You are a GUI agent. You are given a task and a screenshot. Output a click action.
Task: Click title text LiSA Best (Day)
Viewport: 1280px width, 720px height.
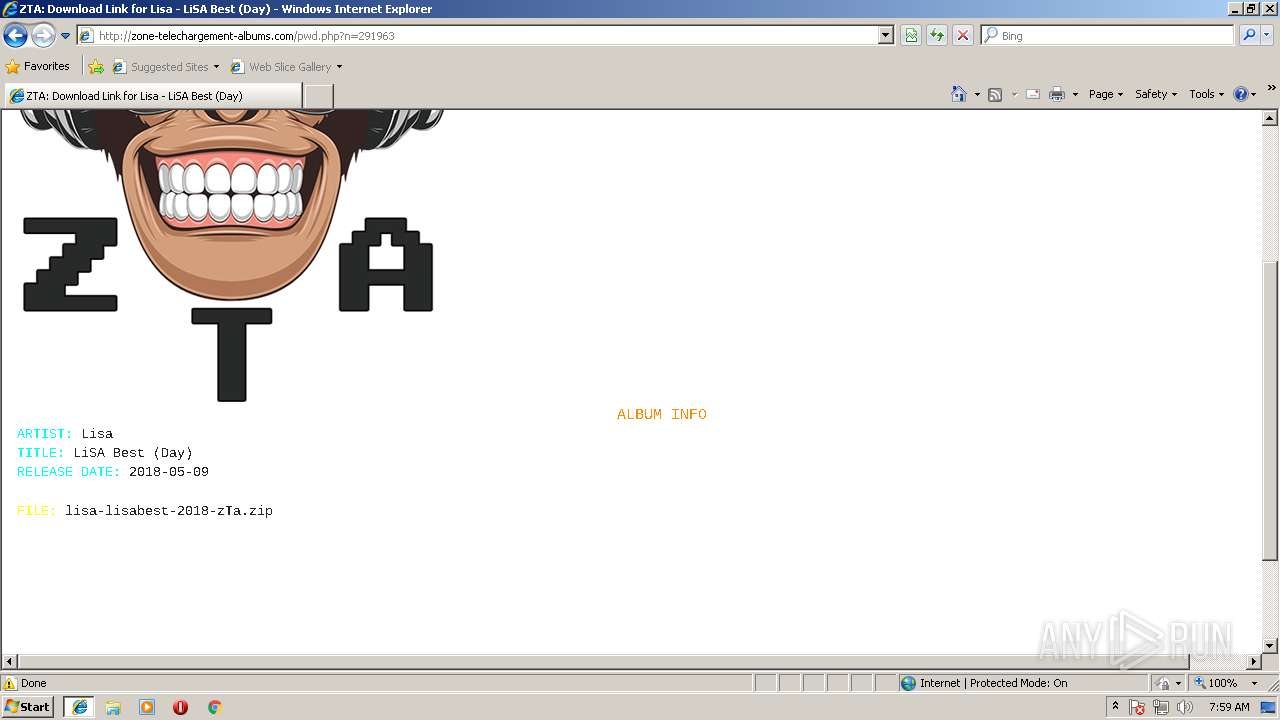[x=133, y=453]
